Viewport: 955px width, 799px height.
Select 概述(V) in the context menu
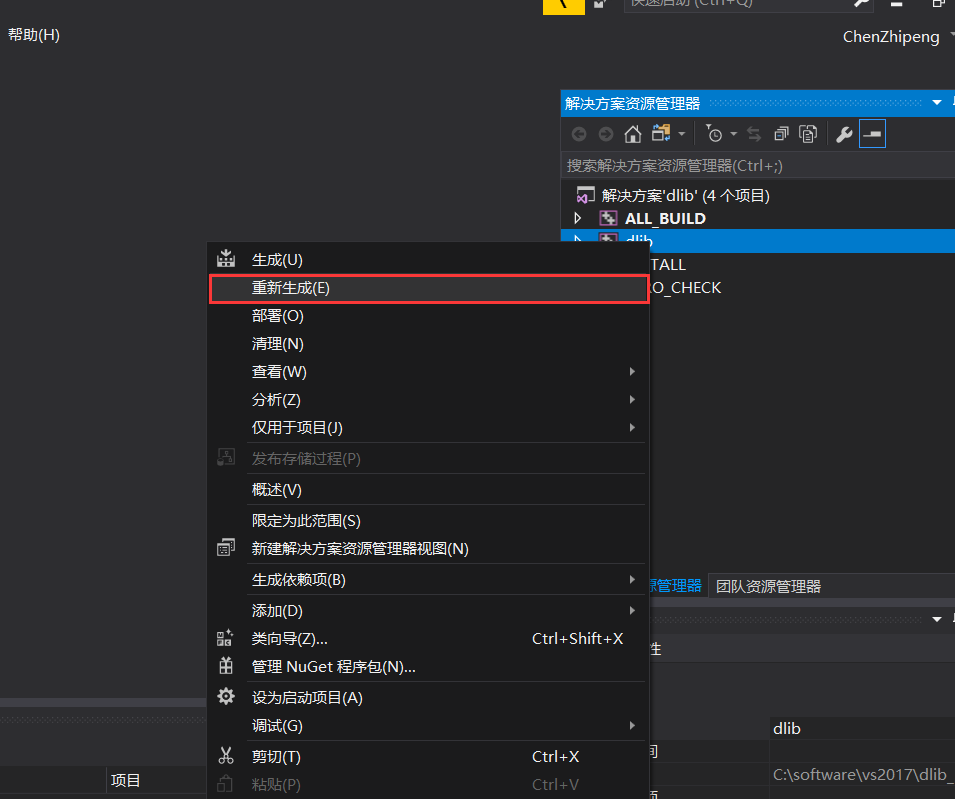[x=428, y=490]
